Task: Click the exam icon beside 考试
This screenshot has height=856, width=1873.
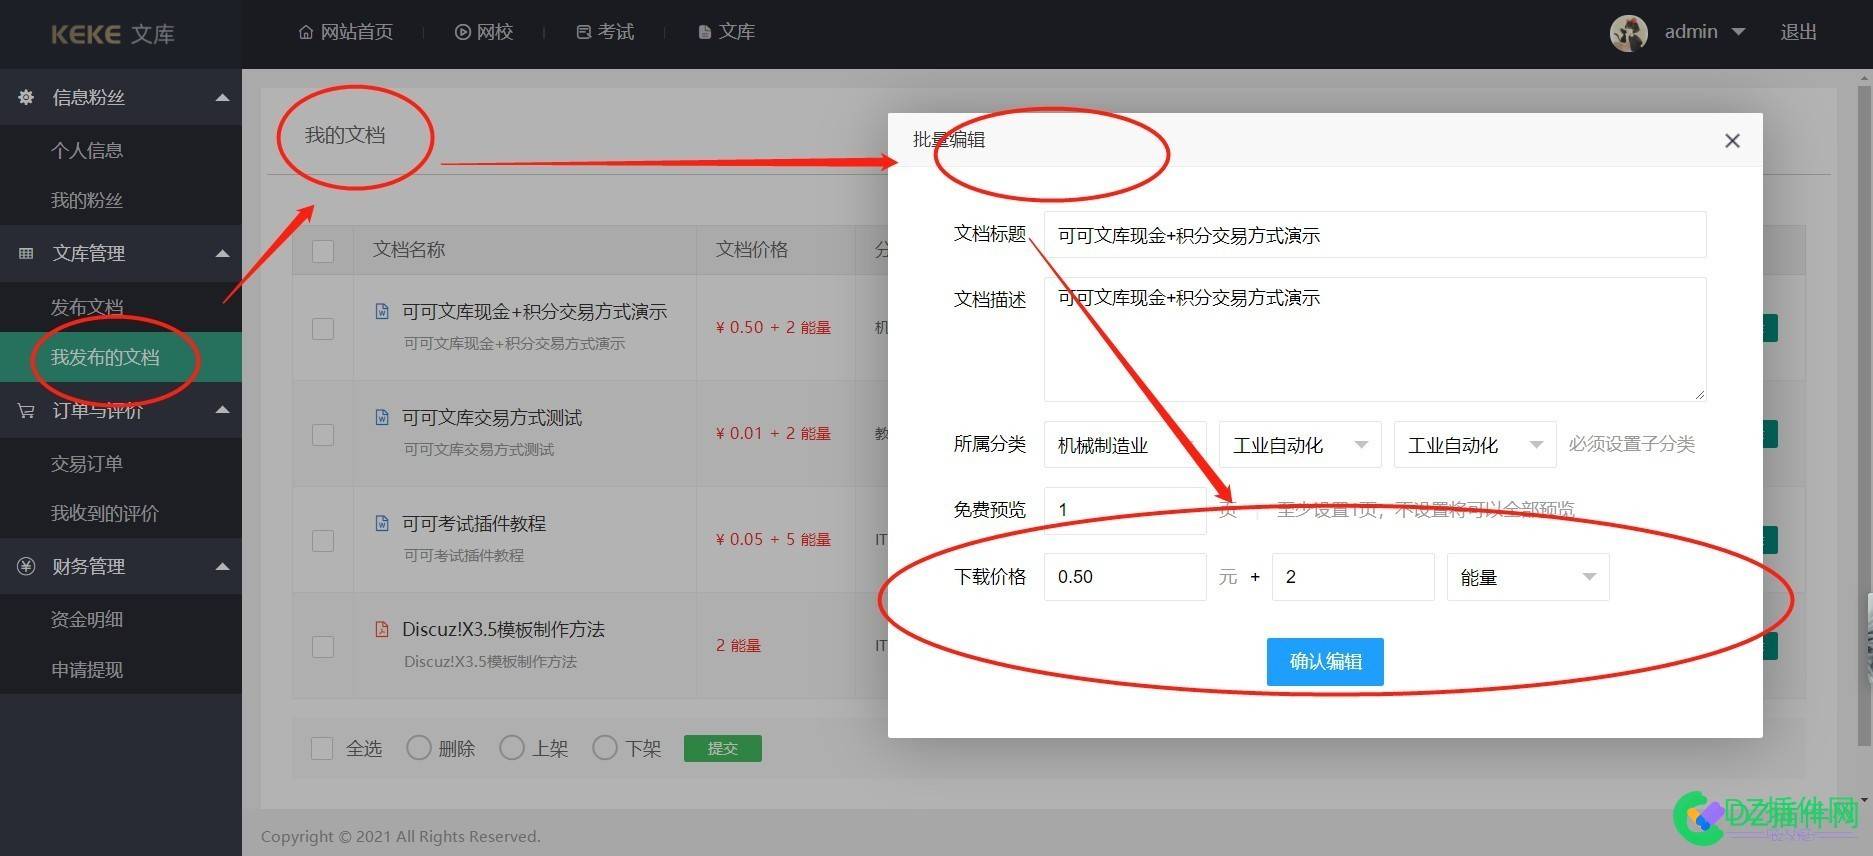Action: (x=584, y=33)
